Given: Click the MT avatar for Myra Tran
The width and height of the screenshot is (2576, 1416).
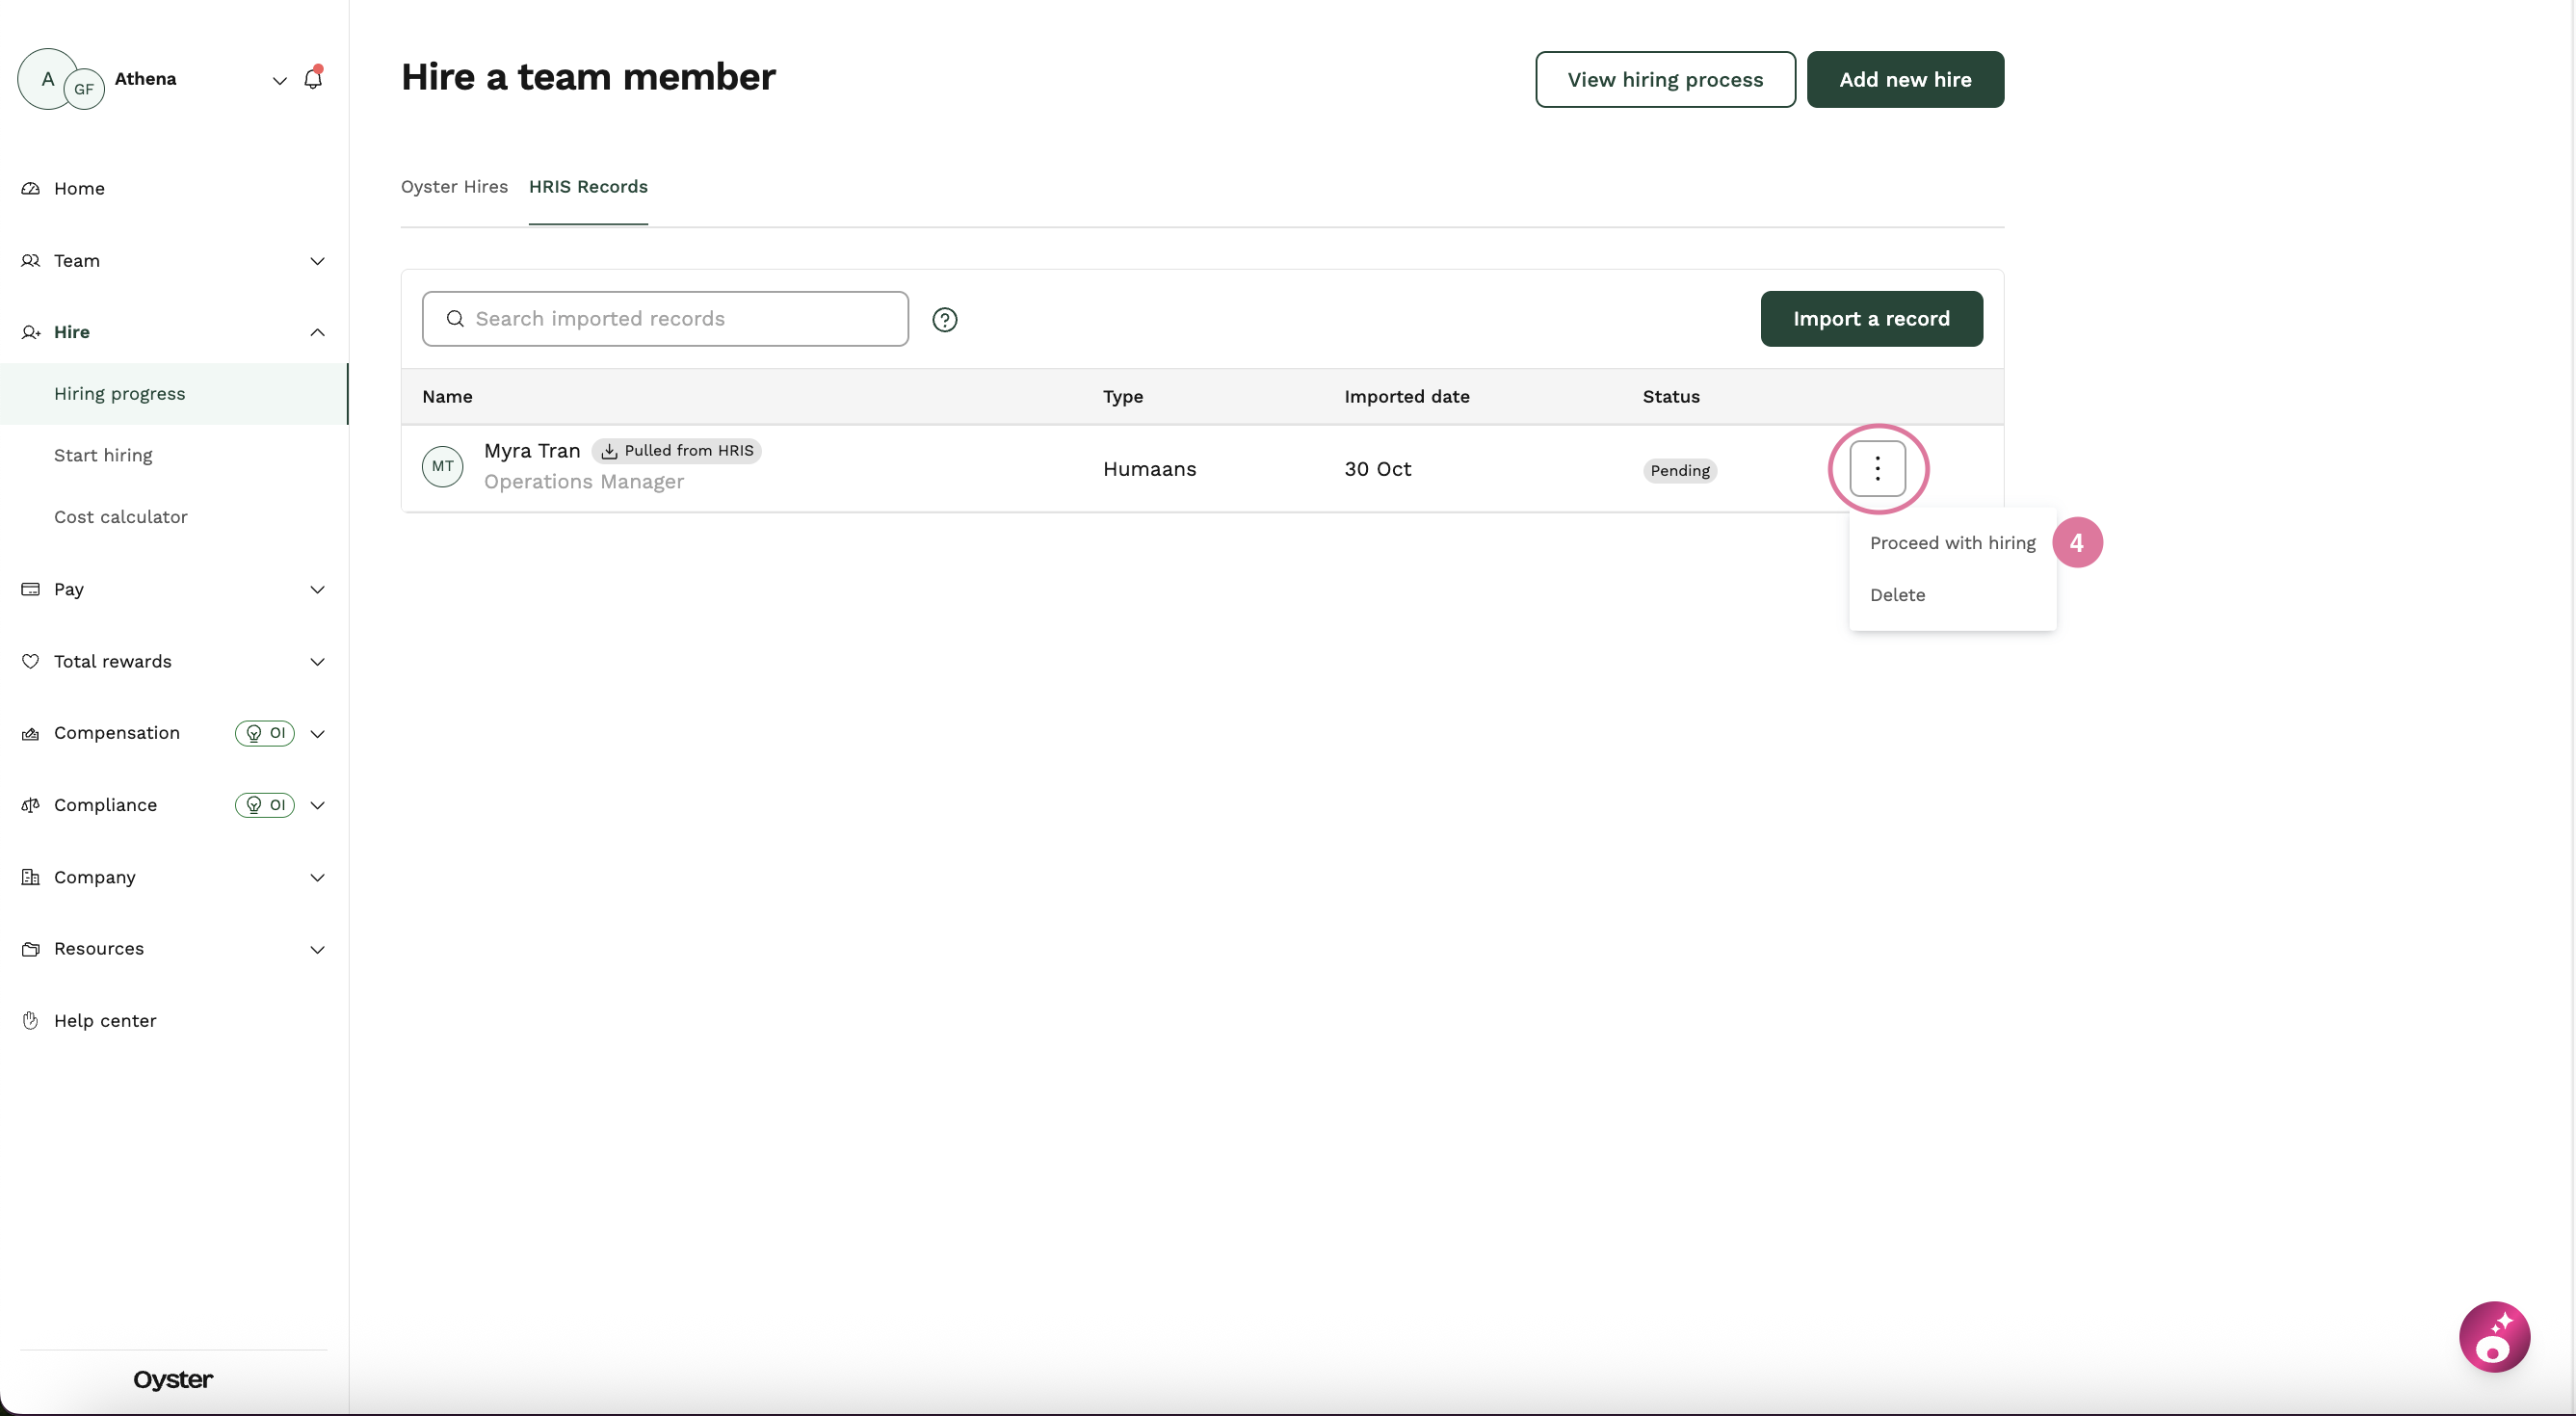Looking at the screenshot, I should 443,467.
